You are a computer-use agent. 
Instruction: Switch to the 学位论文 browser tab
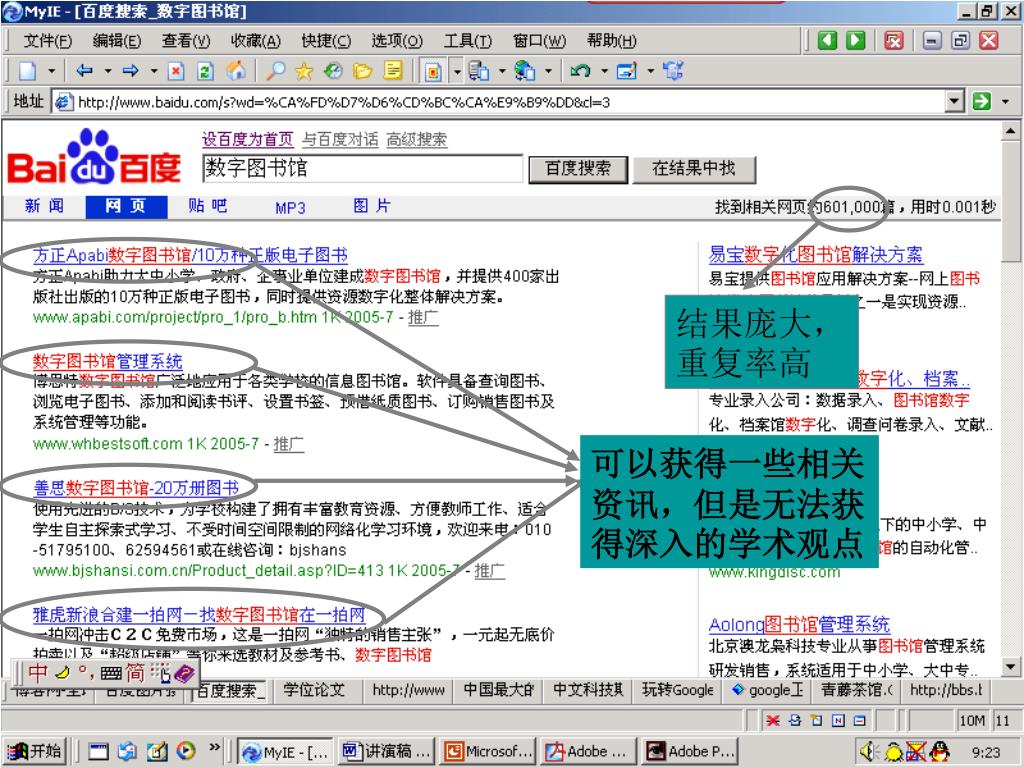[314, 690]
